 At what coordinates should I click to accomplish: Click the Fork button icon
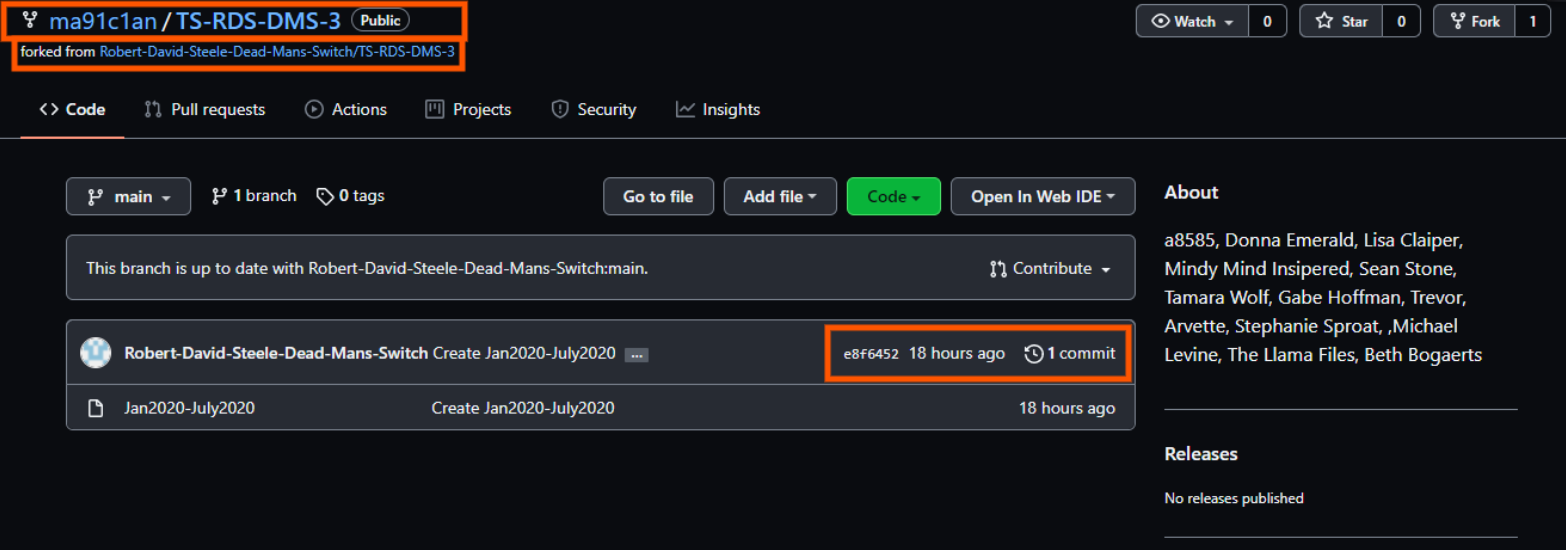click(x=1459, y=21)
